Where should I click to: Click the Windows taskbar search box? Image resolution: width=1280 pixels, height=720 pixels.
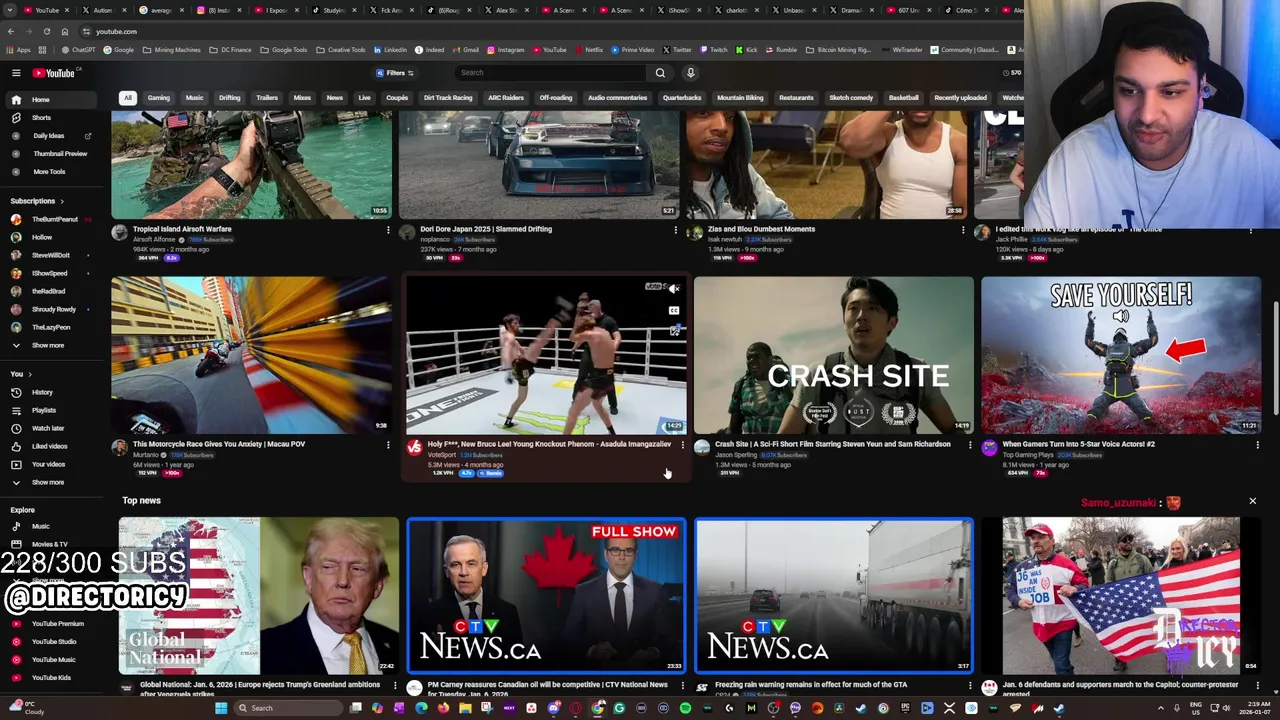coord(286,708)
